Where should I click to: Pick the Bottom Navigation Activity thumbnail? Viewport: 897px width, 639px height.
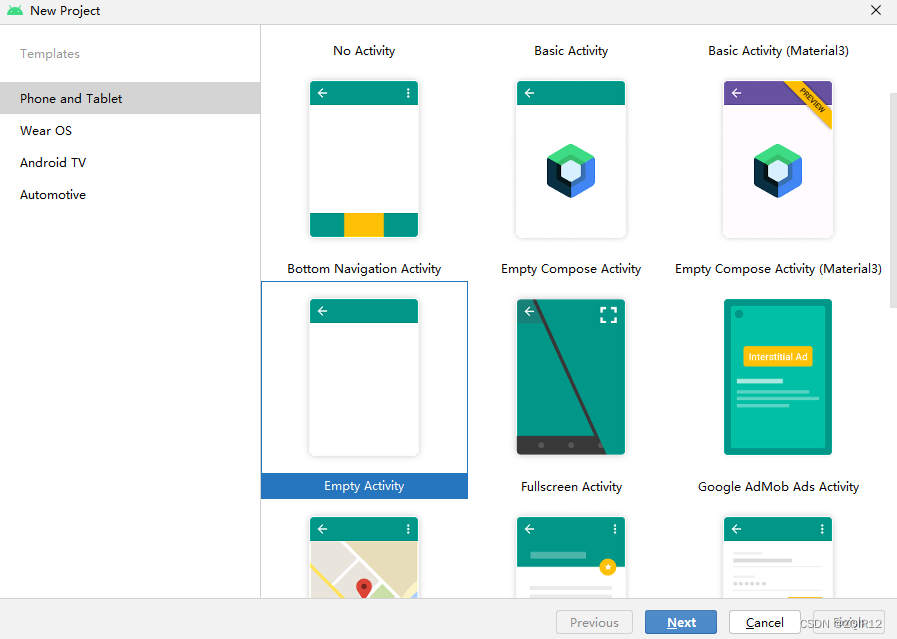tap(364, 159)
